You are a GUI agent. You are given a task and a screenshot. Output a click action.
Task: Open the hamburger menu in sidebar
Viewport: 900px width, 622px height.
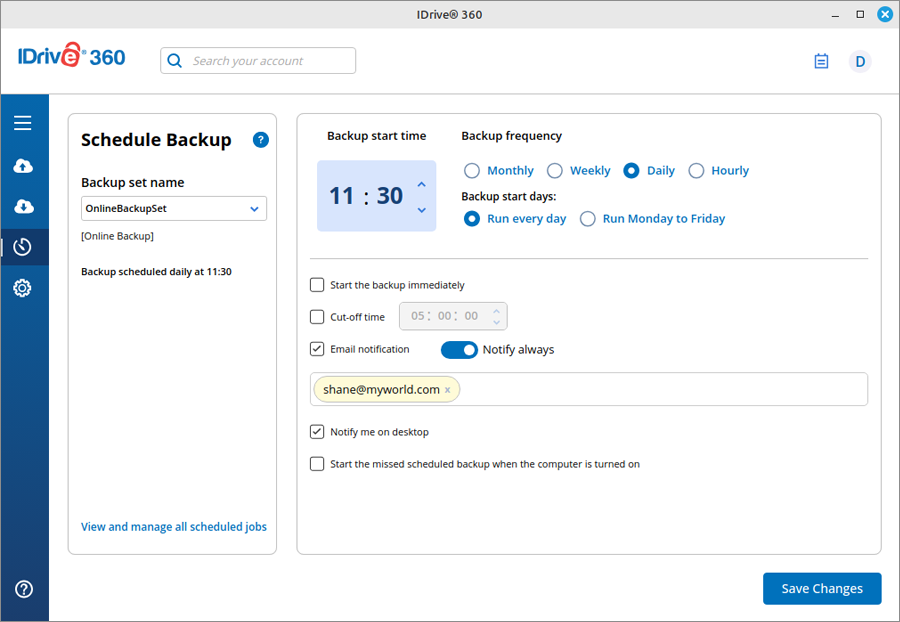(23, 123)
